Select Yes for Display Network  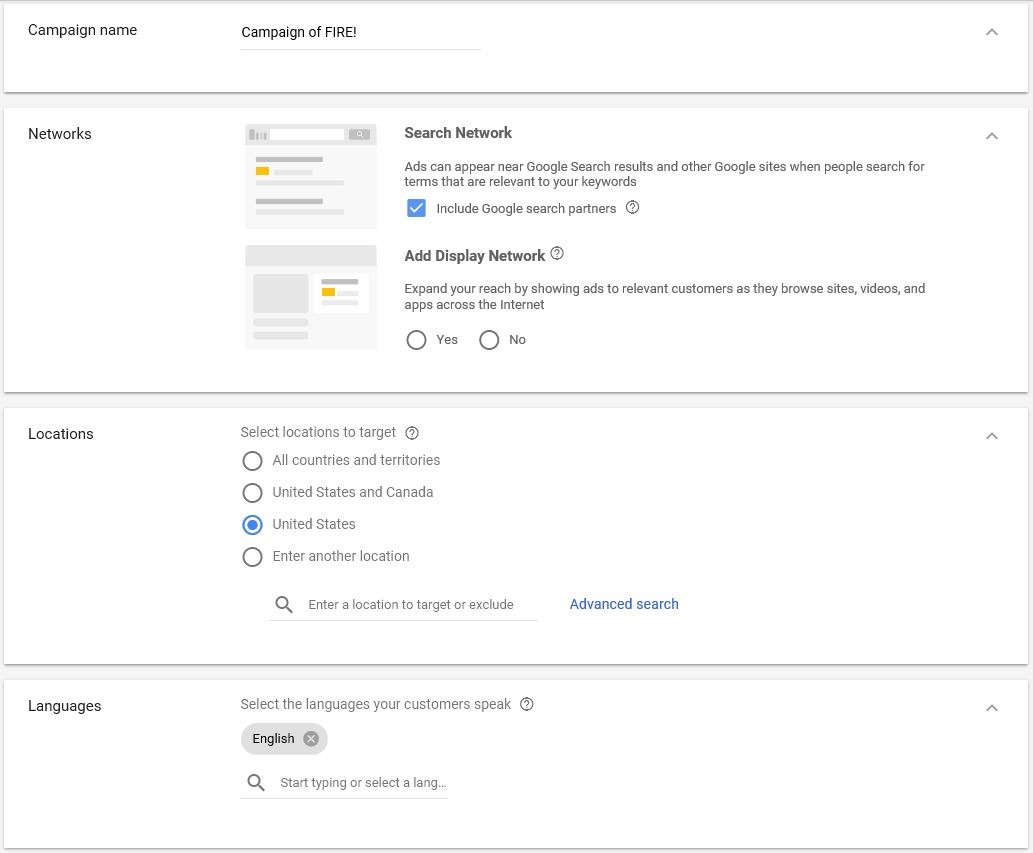click(x=416, y=340)
